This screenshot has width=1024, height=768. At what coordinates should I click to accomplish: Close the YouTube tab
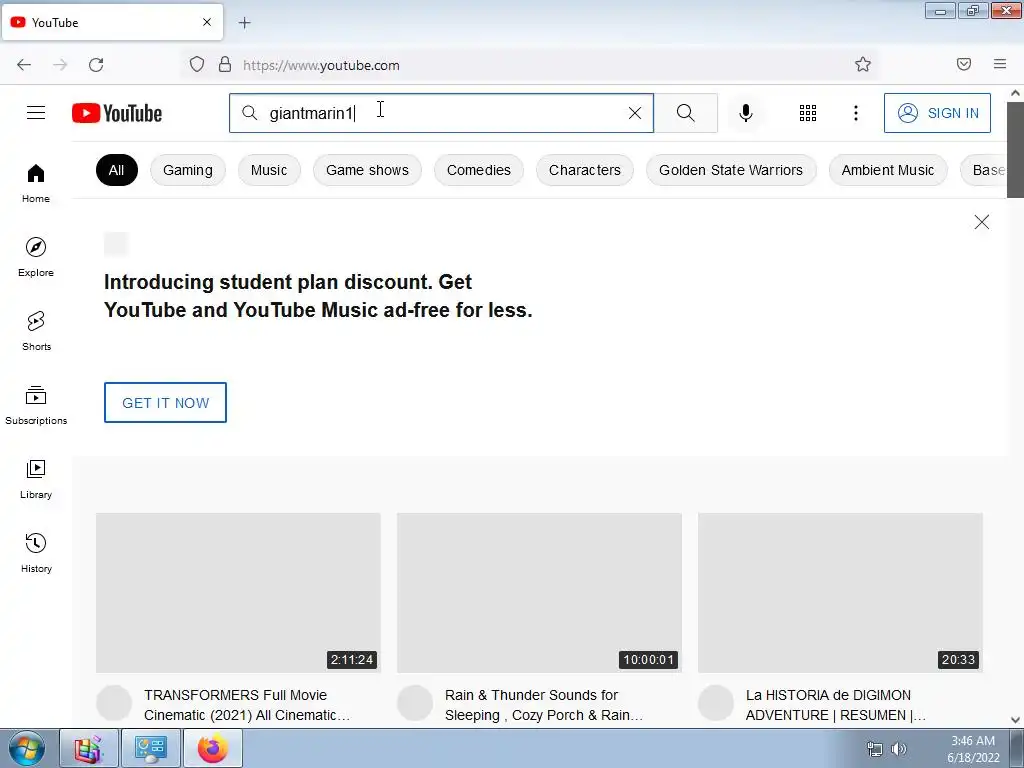[x=207, y=22]
